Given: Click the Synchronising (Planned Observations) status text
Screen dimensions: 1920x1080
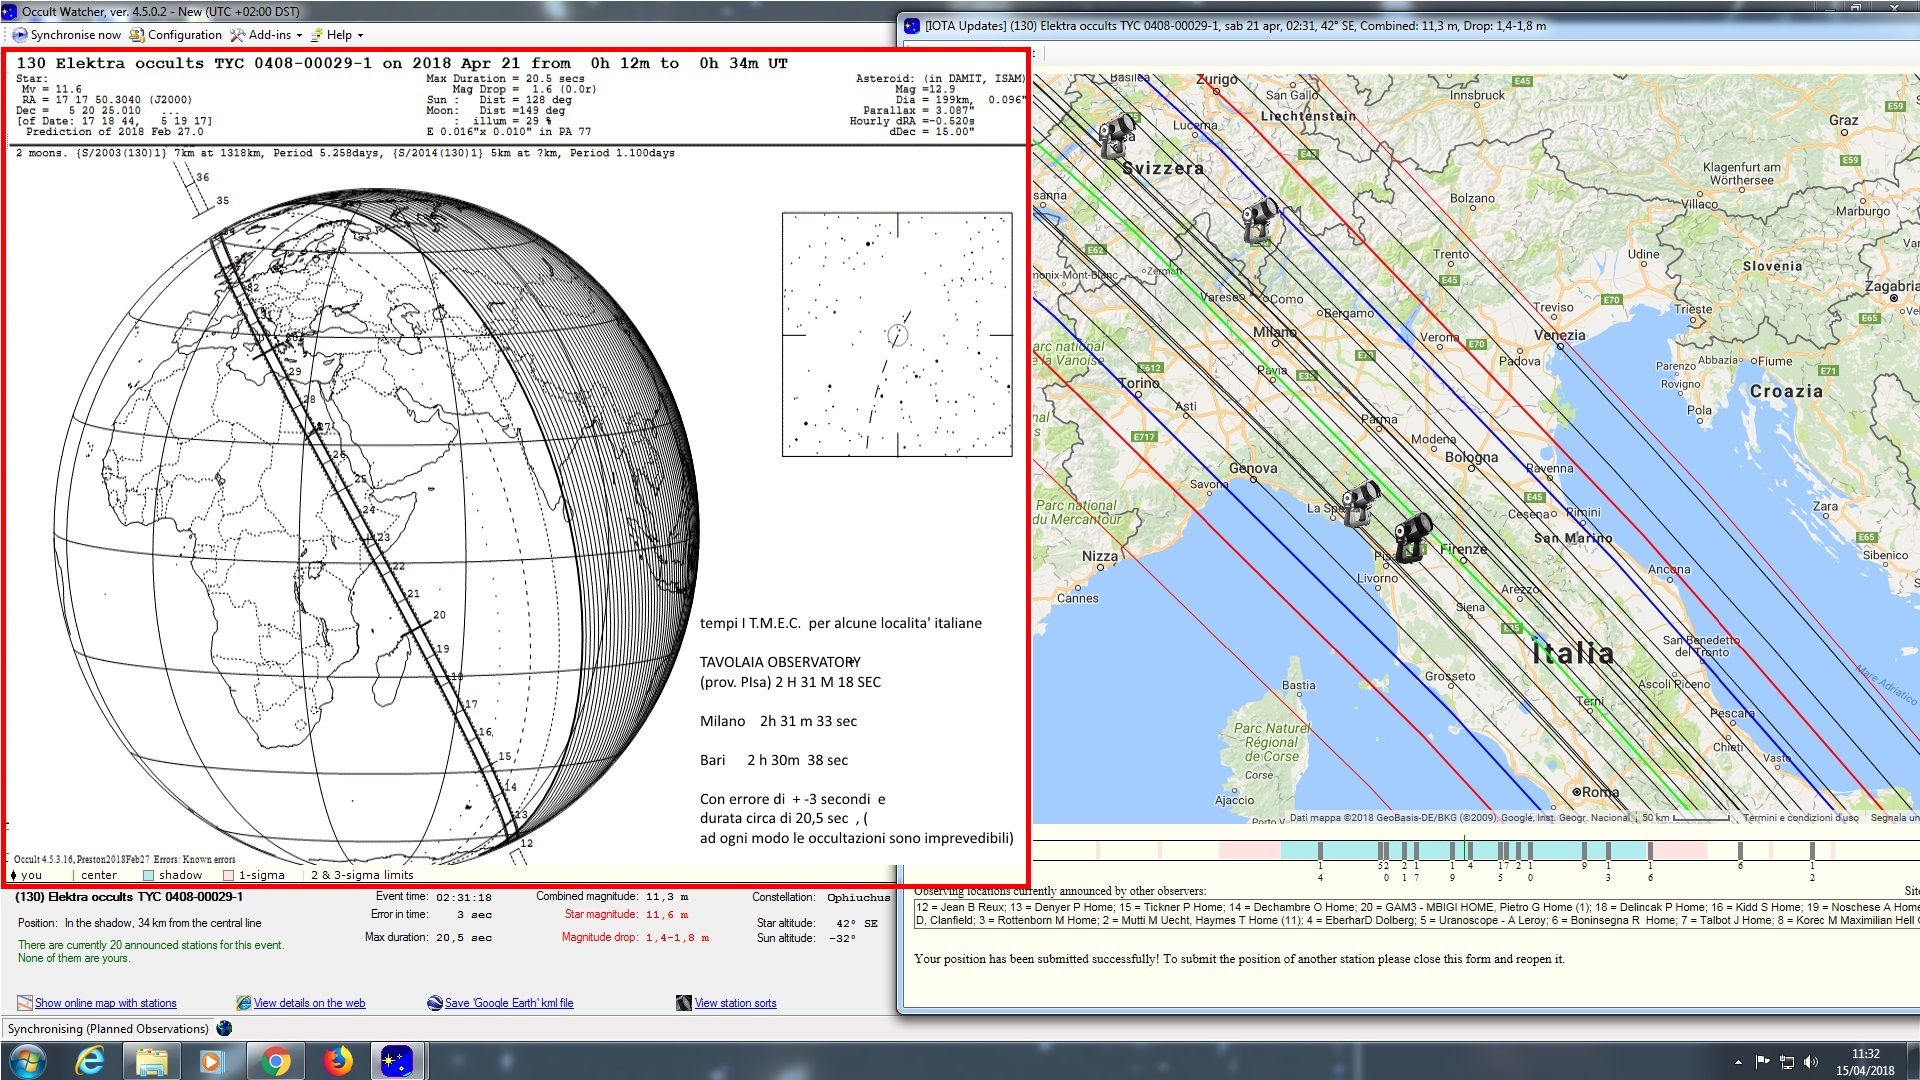Looking at the screenshot, I should (x=108, y=1029).
